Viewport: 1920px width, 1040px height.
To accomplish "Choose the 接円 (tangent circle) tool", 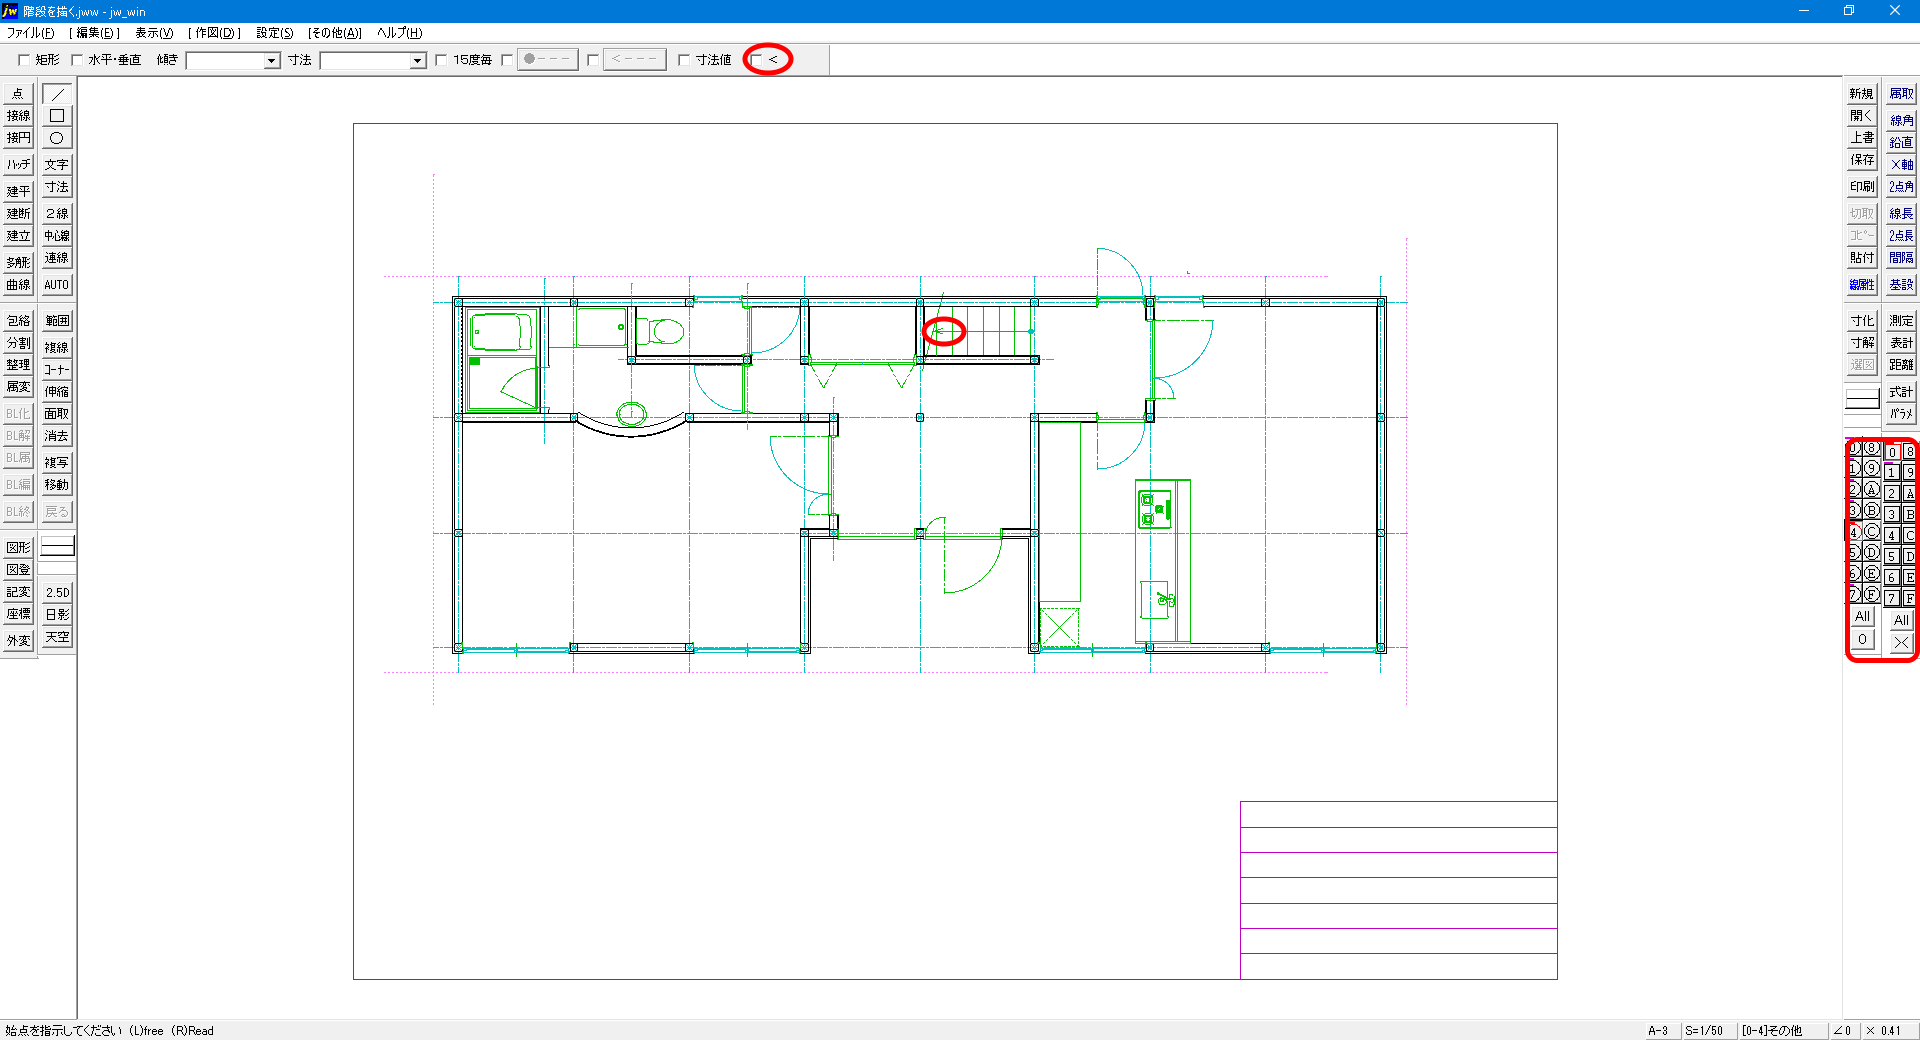I will 18,138.
